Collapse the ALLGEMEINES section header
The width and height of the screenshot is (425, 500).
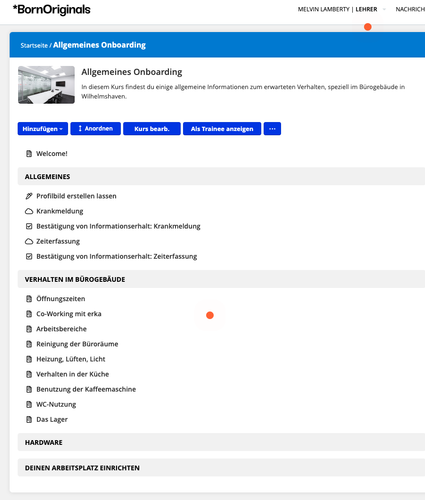pyautogui.click(x=221, y=176)
